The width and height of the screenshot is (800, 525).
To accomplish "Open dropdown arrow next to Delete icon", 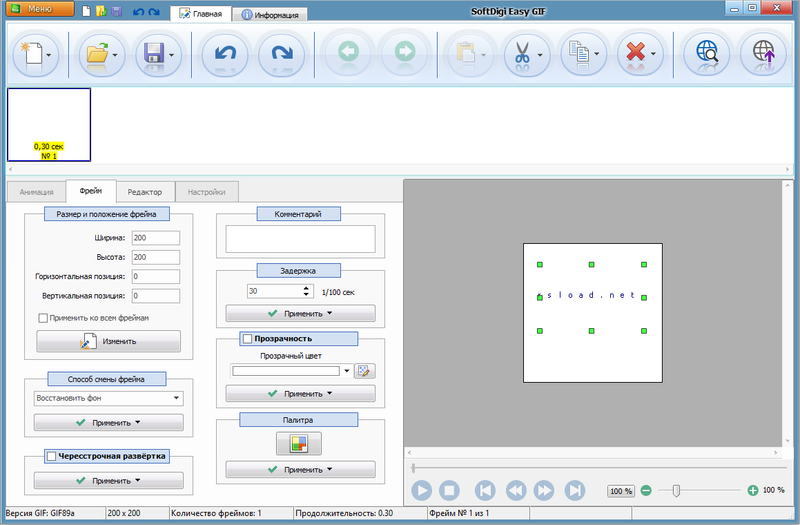I will point(653,54).
